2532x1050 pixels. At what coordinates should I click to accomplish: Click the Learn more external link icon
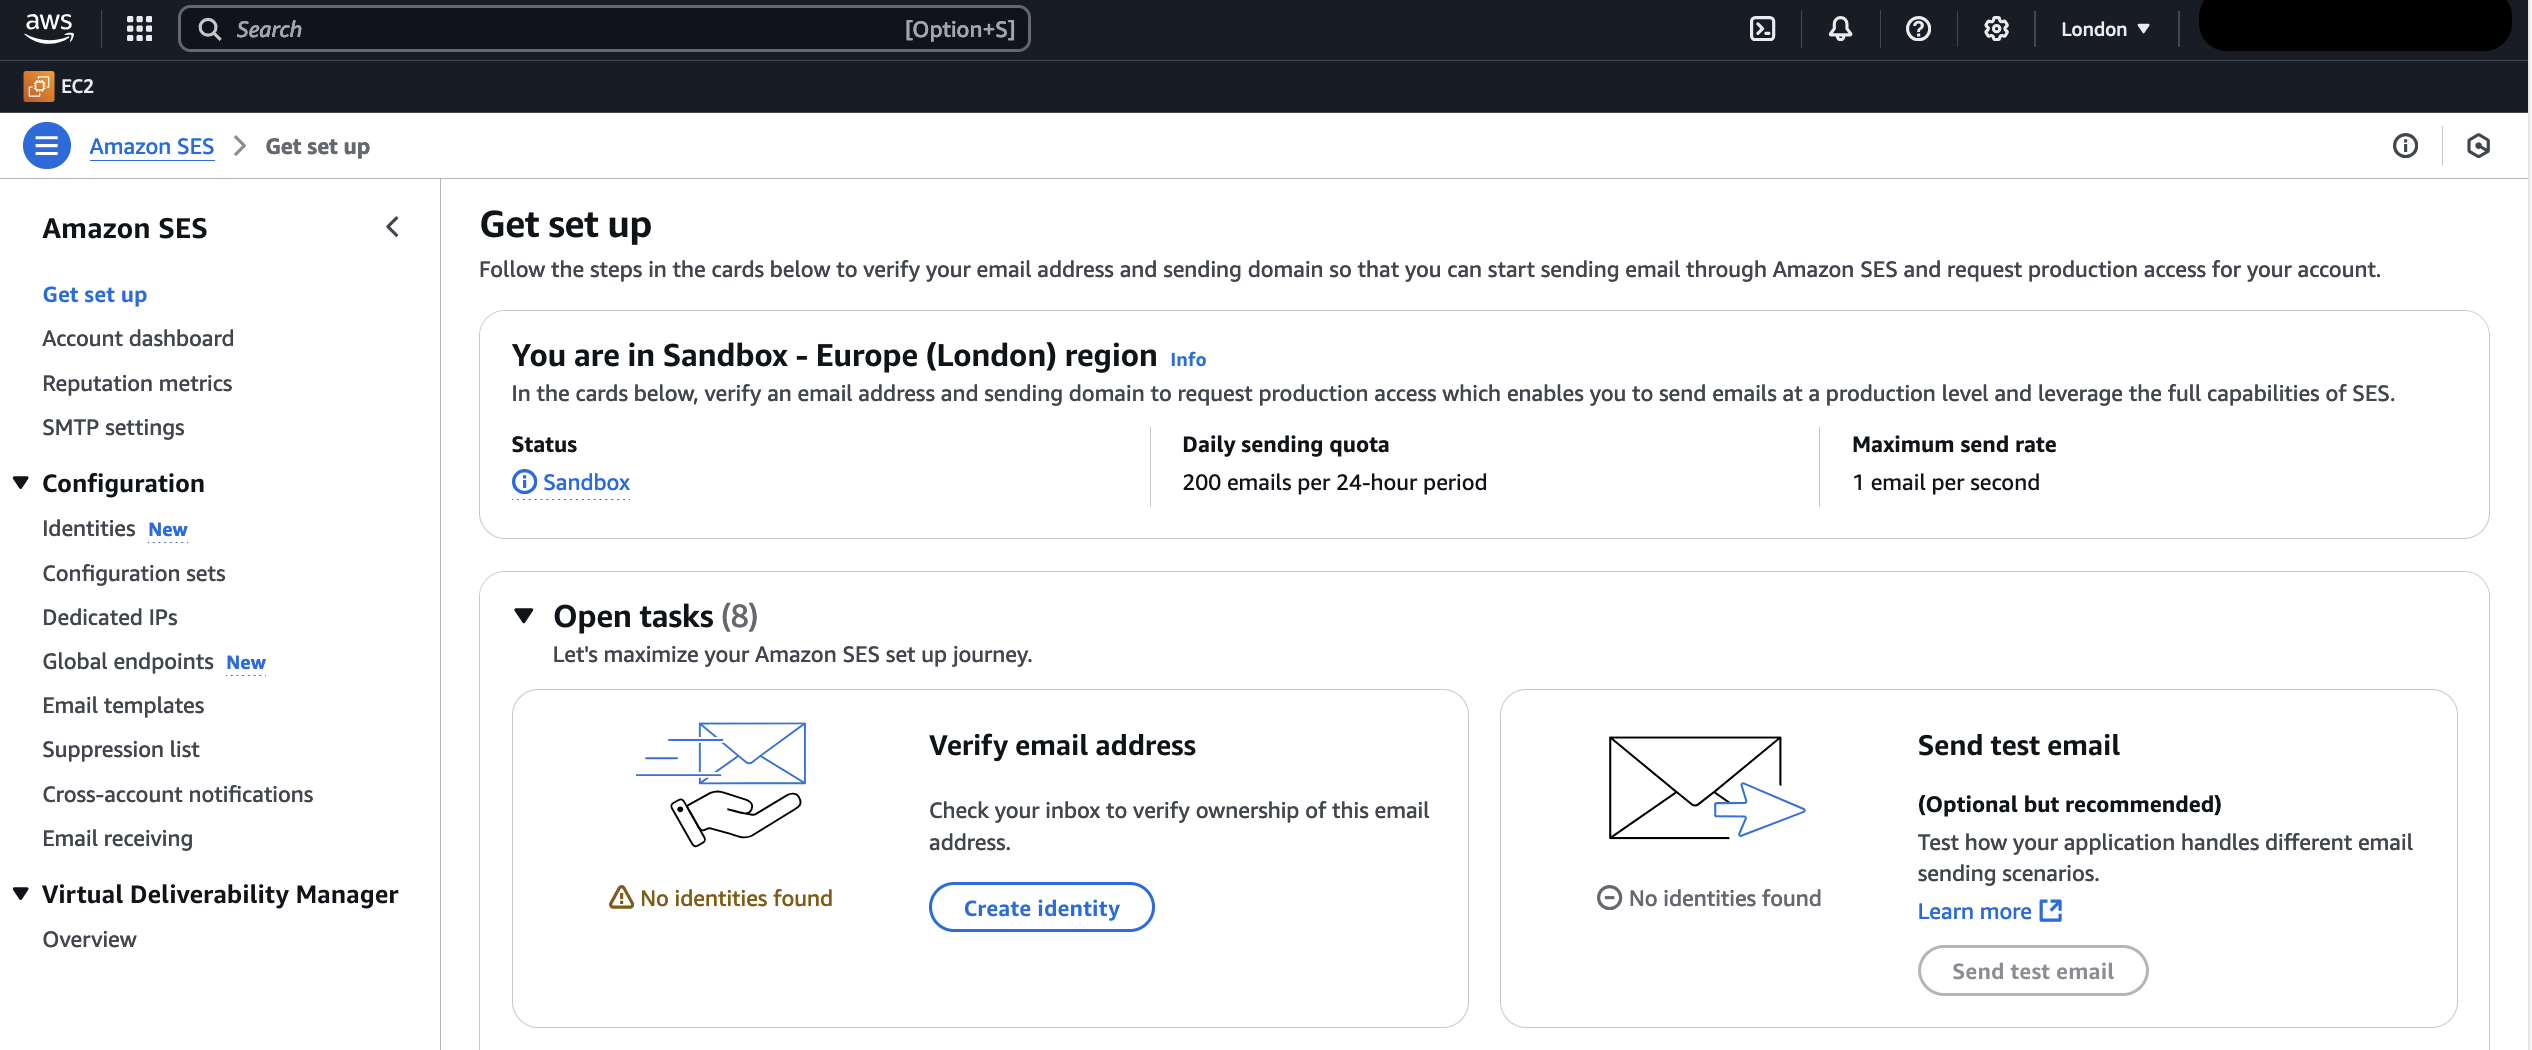(2051, 910)
